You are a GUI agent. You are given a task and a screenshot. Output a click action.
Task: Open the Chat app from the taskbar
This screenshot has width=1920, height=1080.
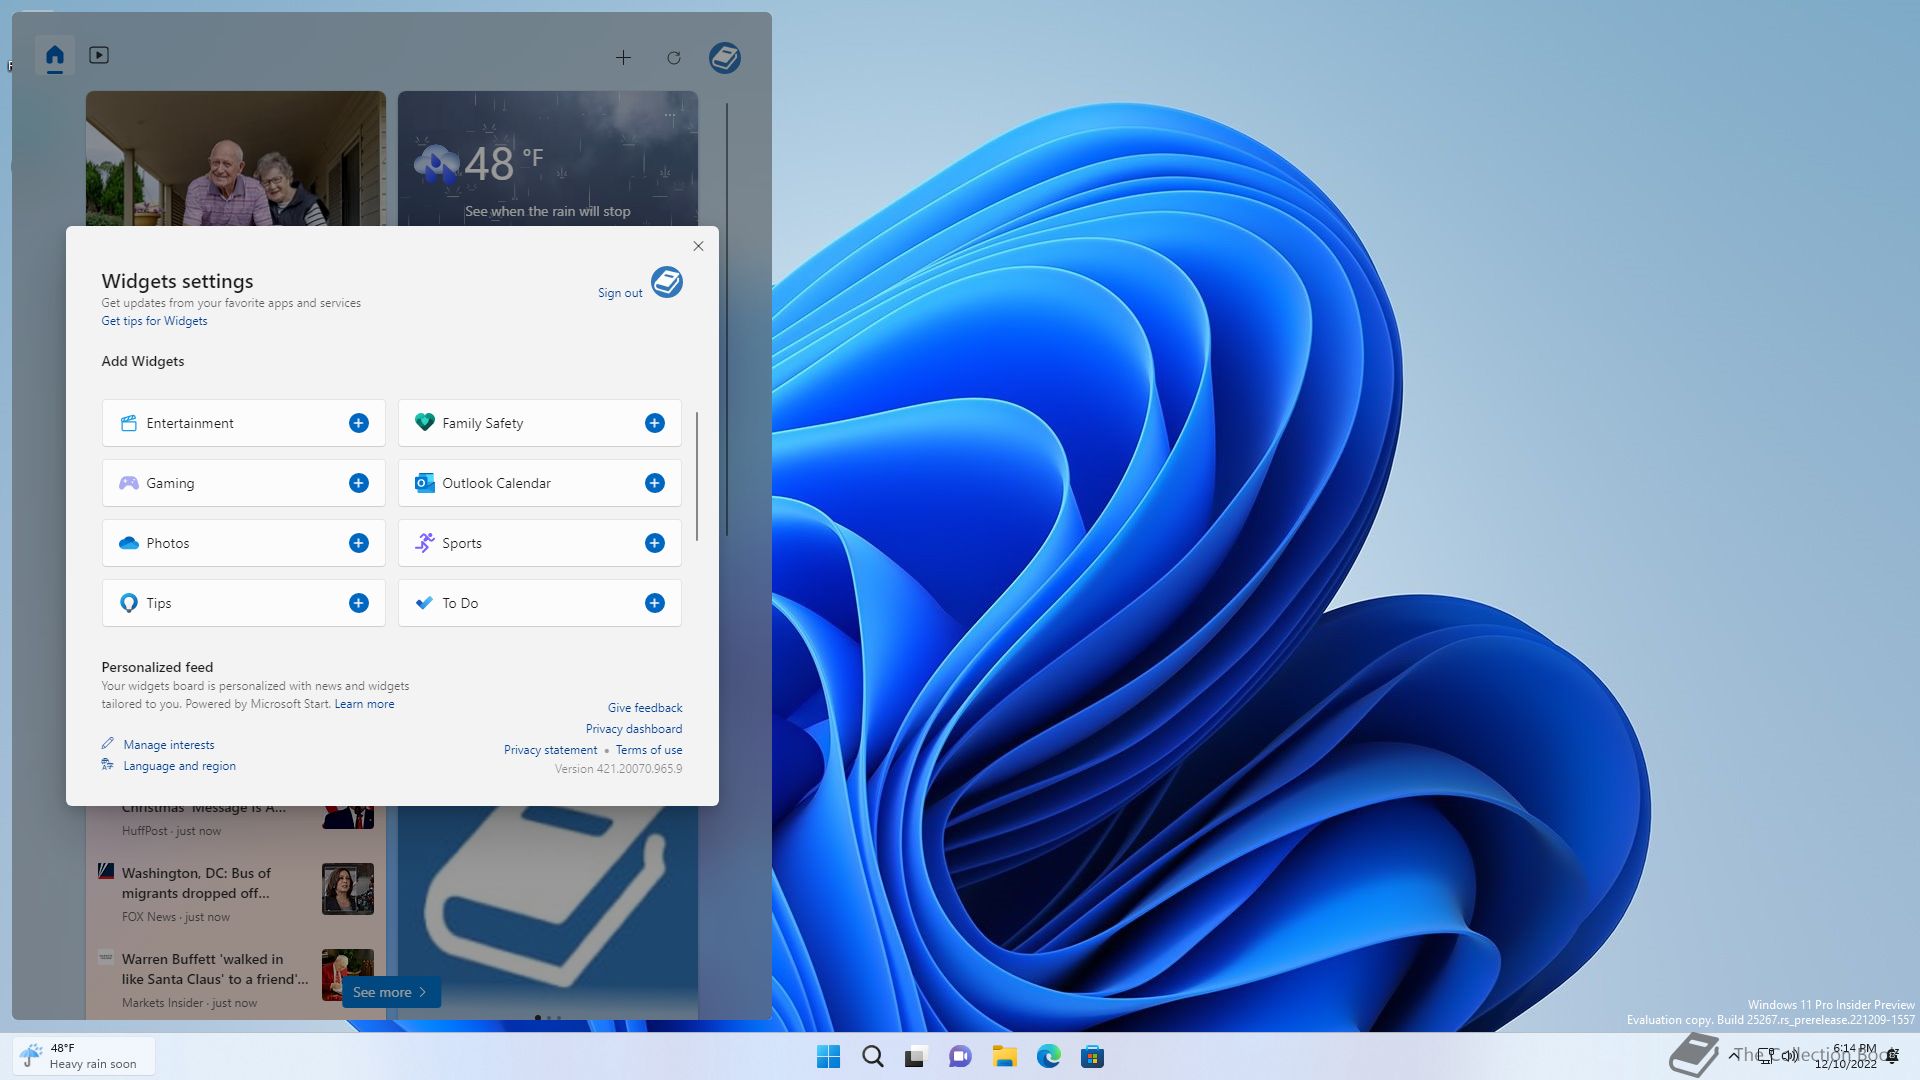(x=960, y=1056)
